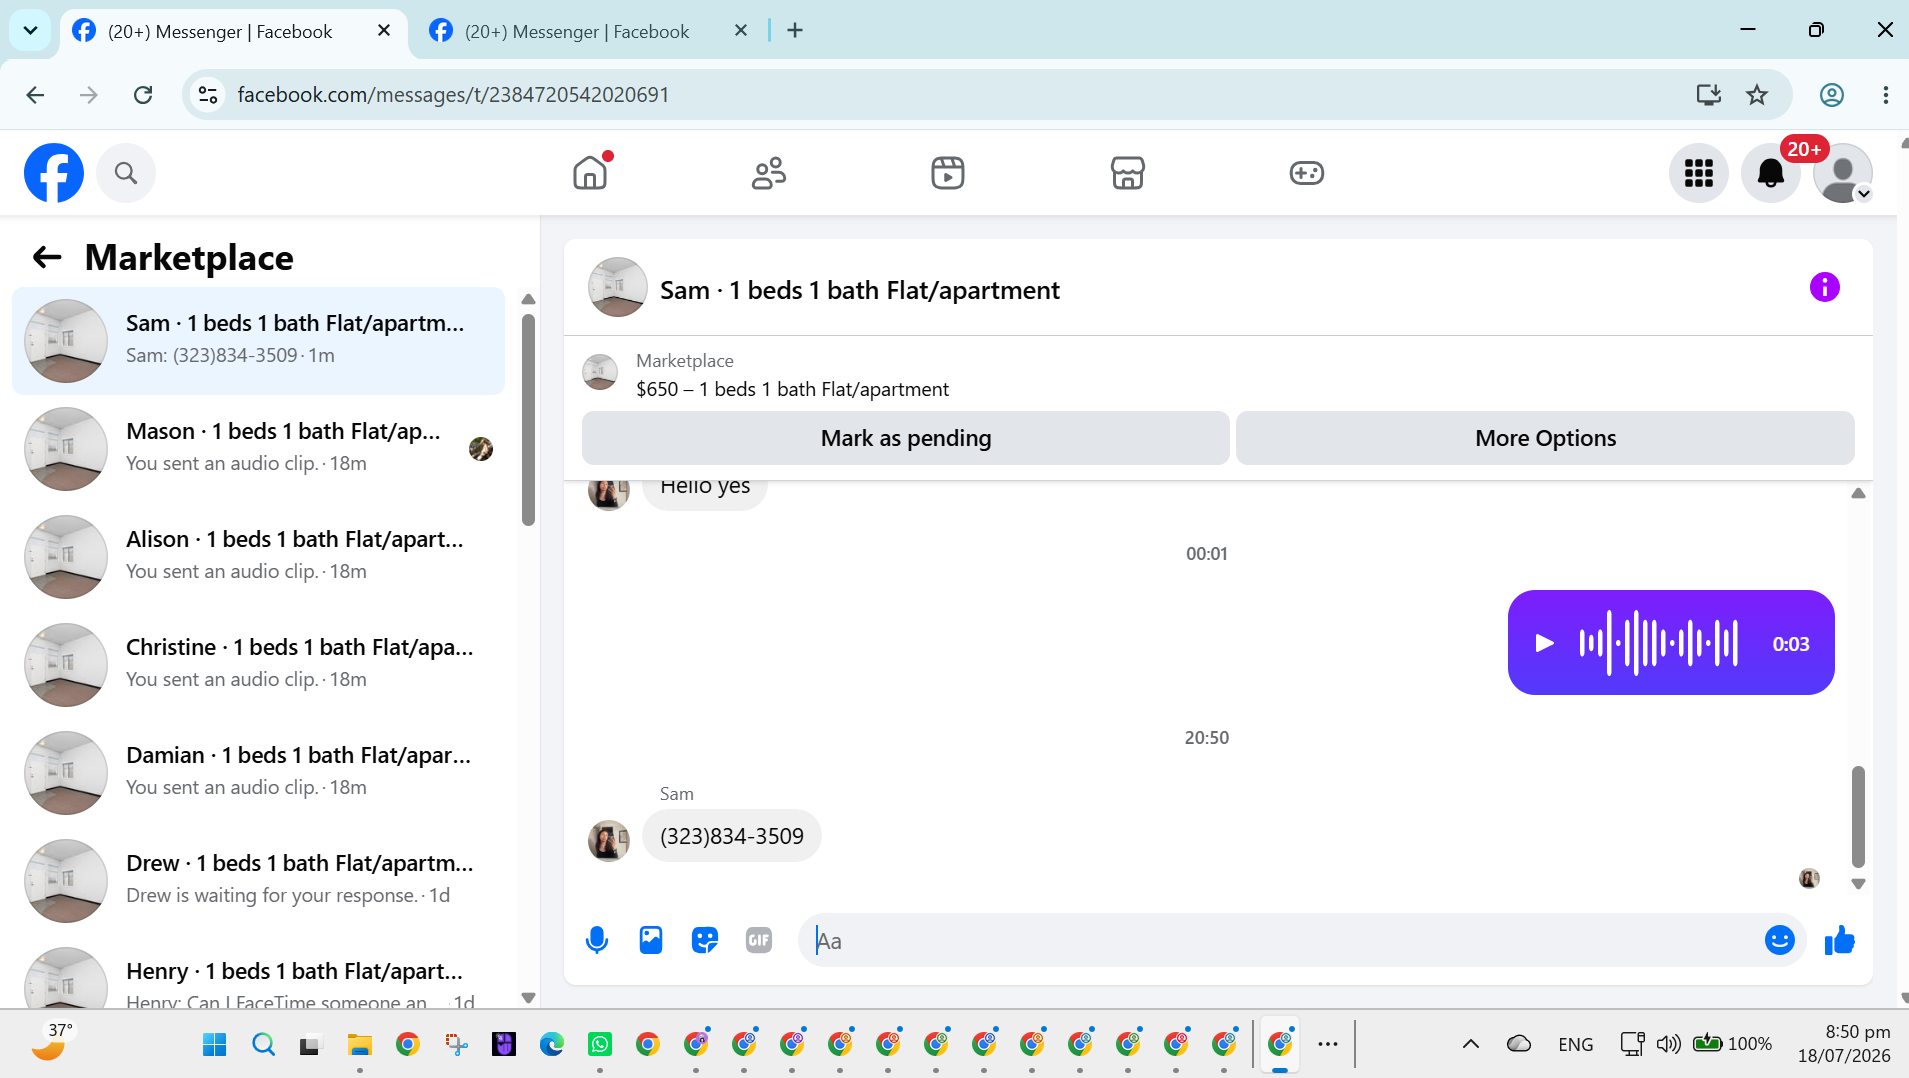Viewport: 1909px width, 1078px height.
Task: Mark the listing as pending
Action: tap(905, 438)
